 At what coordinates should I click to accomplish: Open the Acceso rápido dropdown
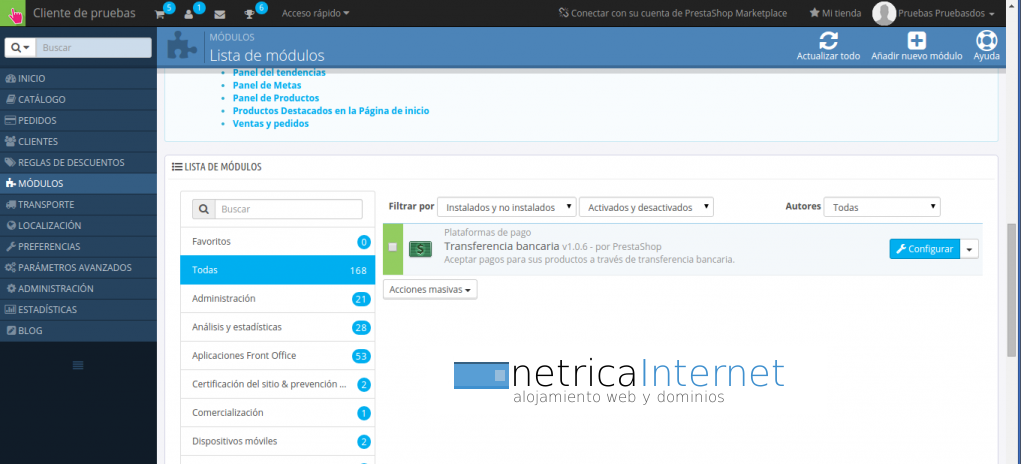(315, 13)
